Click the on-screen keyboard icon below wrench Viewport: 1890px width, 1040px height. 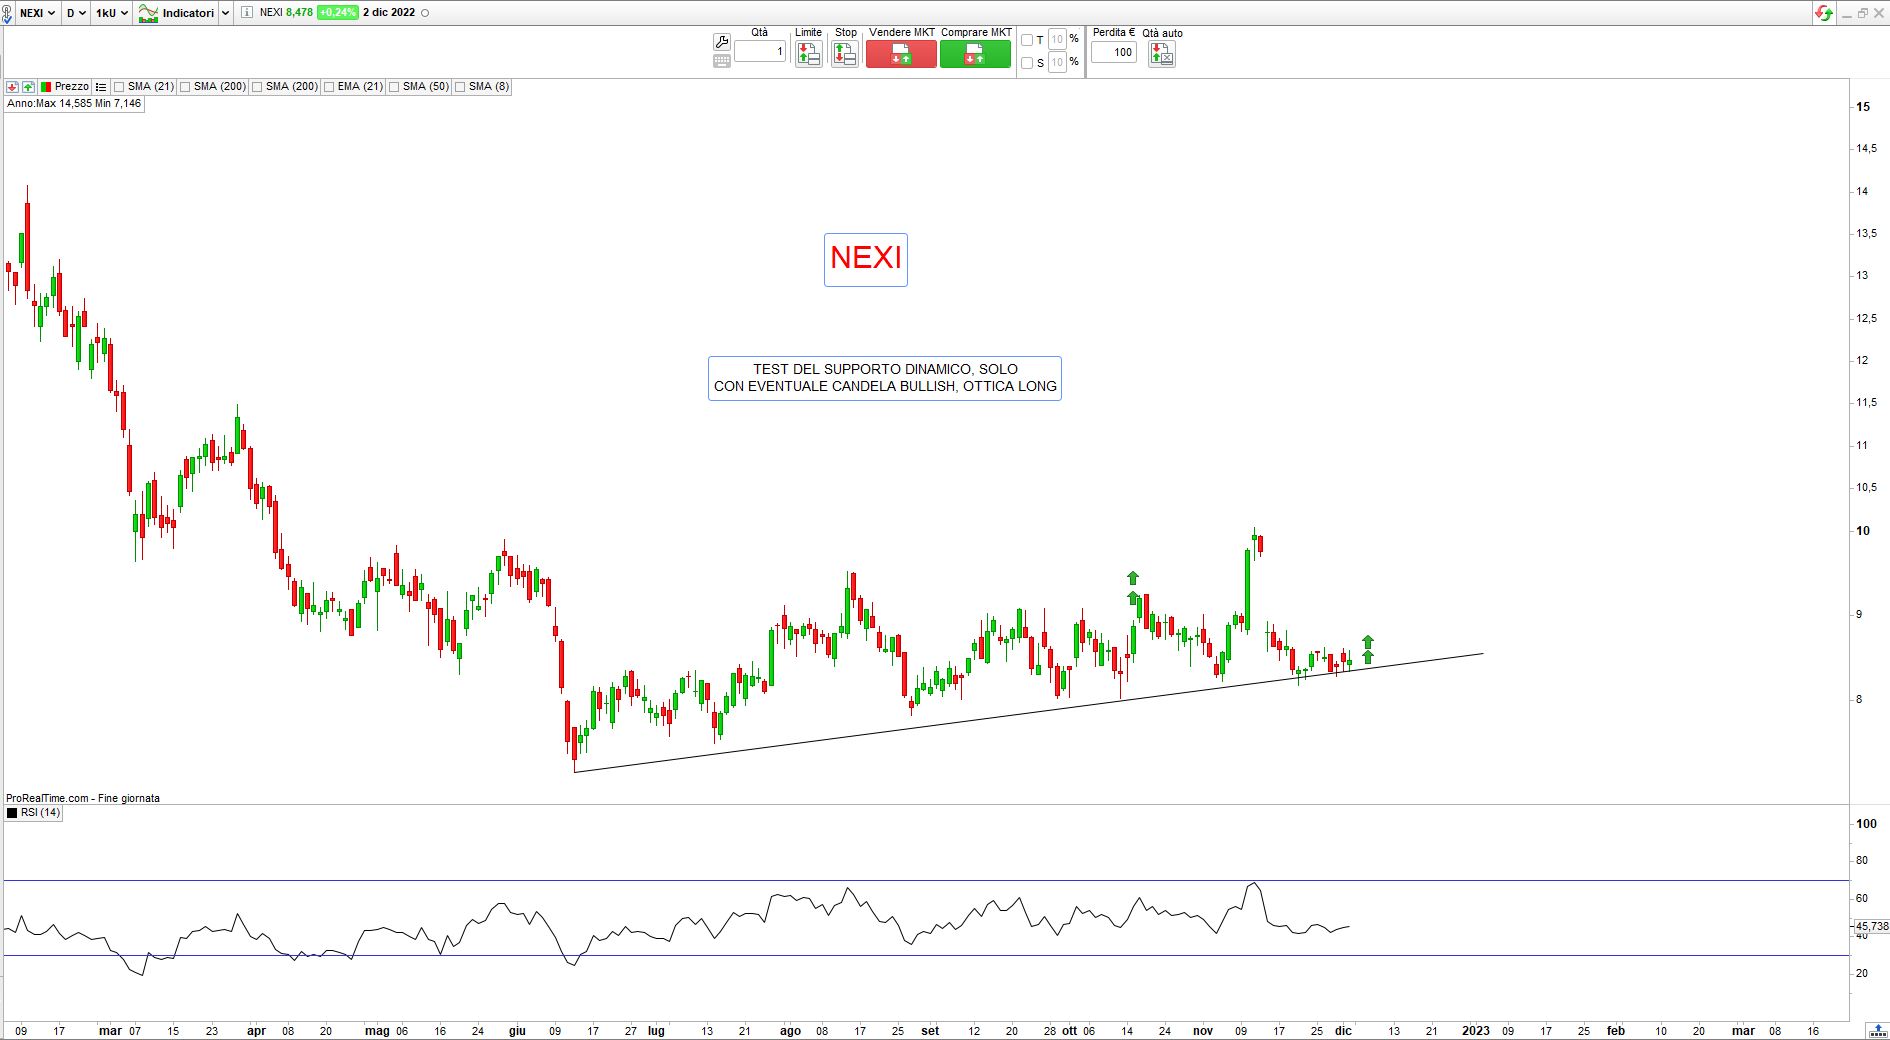pos(721,61)
